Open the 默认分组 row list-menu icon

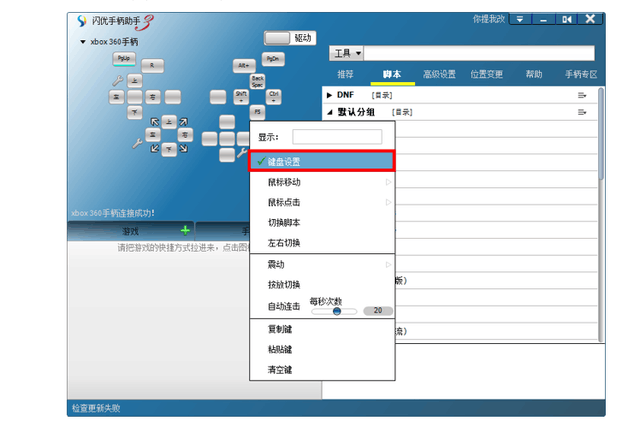point(582,112)
